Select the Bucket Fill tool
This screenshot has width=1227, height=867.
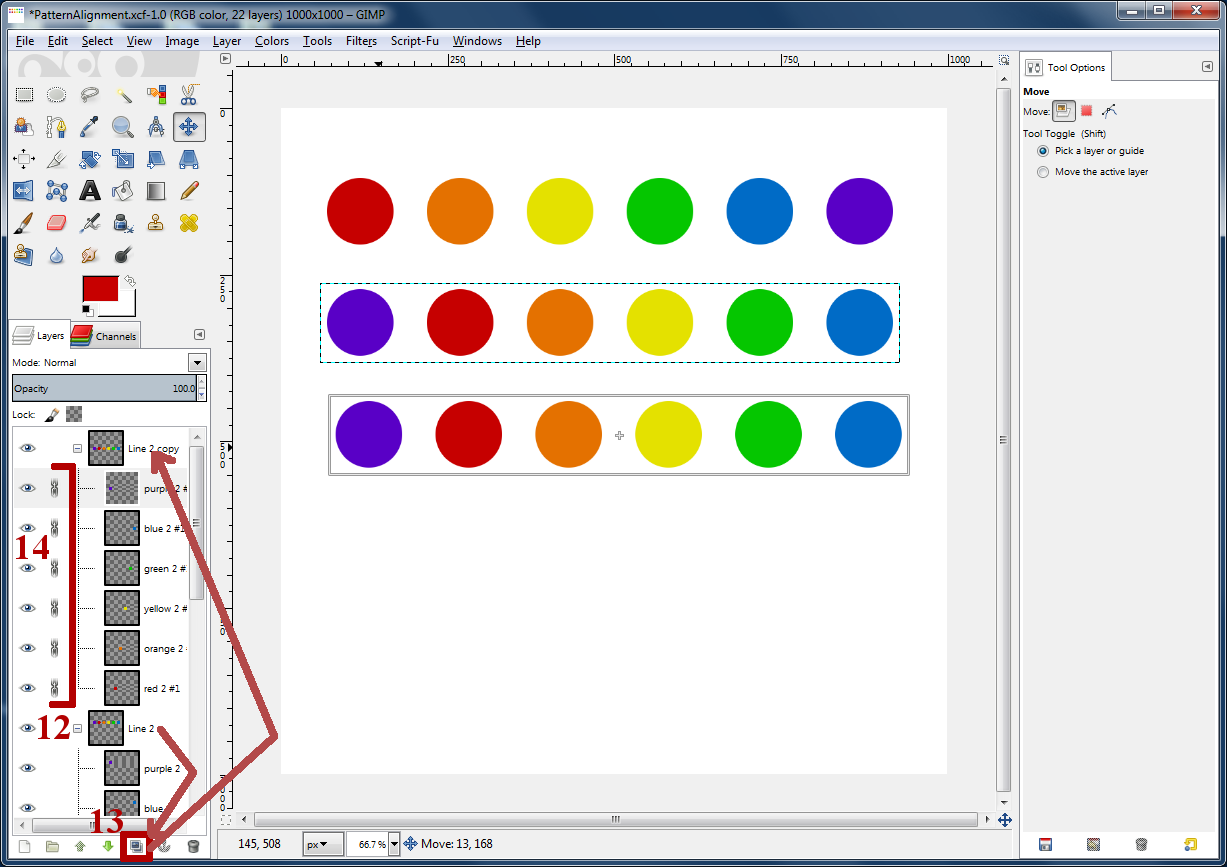coord(123,190)
